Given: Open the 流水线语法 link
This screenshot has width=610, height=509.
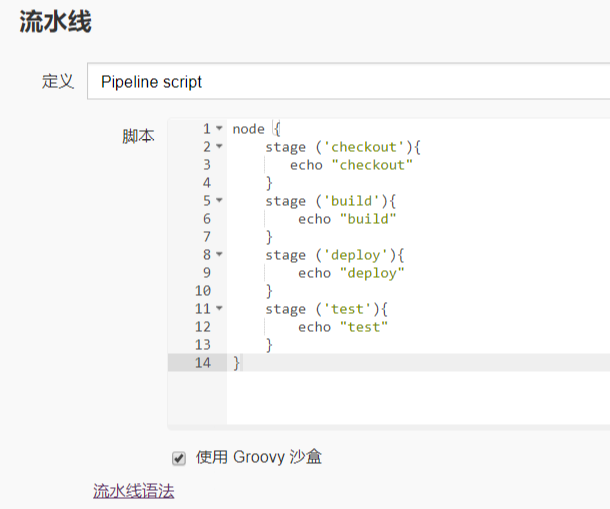Looking at the screenshot, I should tap(133, 491).
